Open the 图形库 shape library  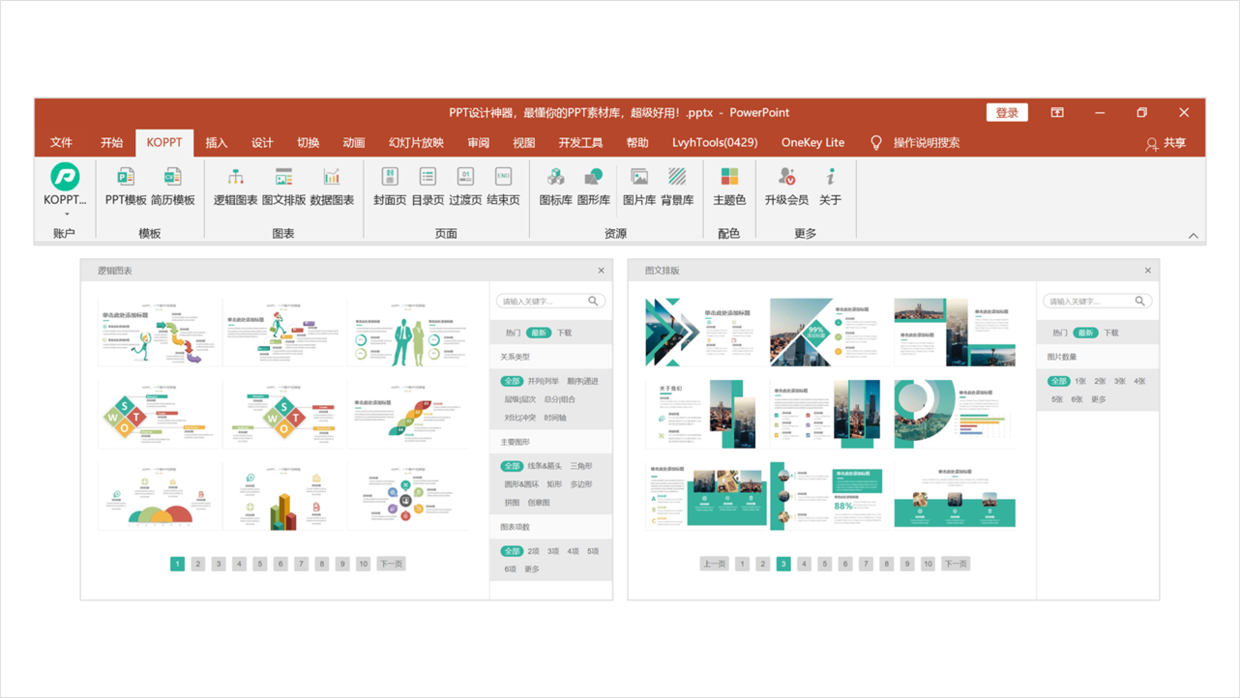[x=594, y=187]
